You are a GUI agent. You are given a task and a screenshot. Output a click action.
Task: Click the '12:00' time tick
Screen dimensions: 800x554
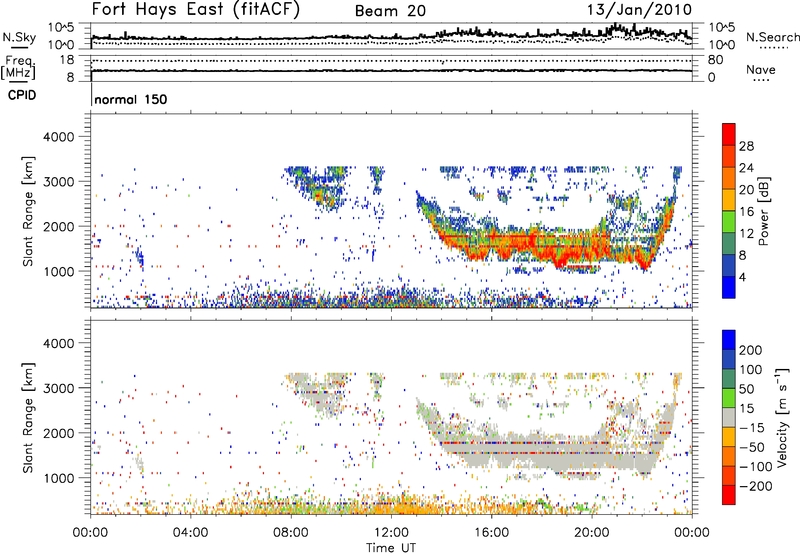click(x=391, y=533)
